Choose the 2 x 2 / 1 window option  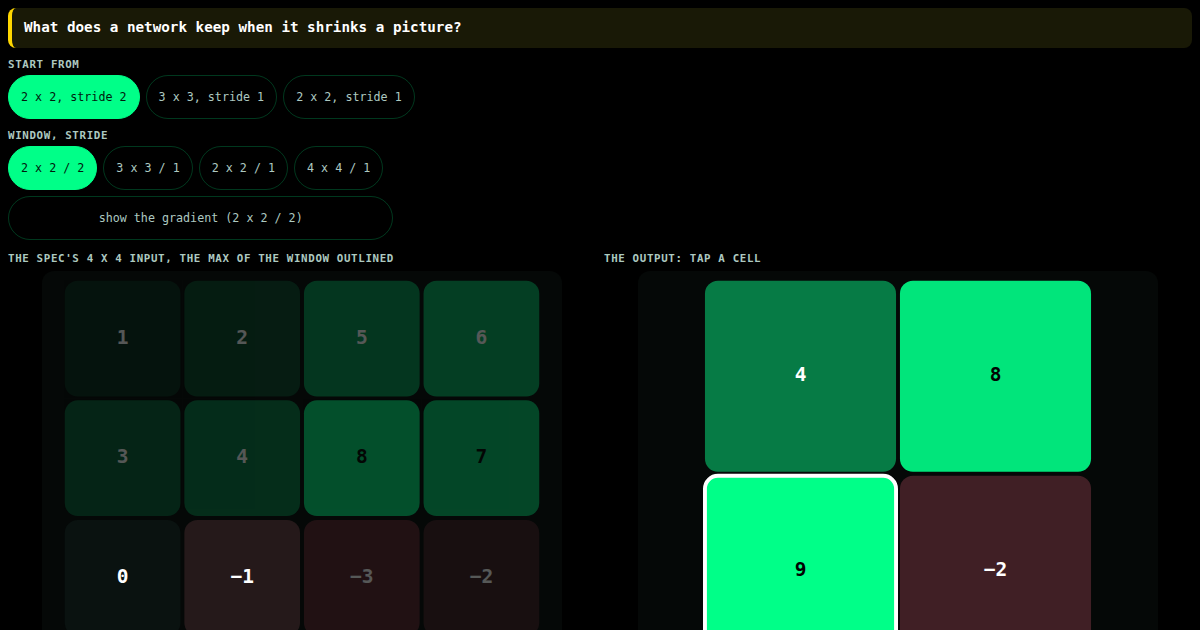tap(243, 168)
